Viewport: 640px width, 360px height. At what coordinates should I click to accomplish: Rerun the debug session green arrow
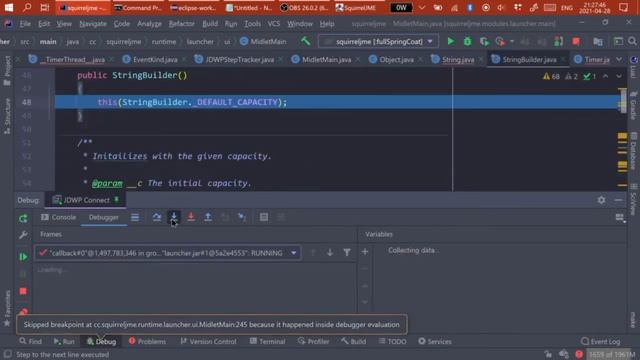(23, 218)
